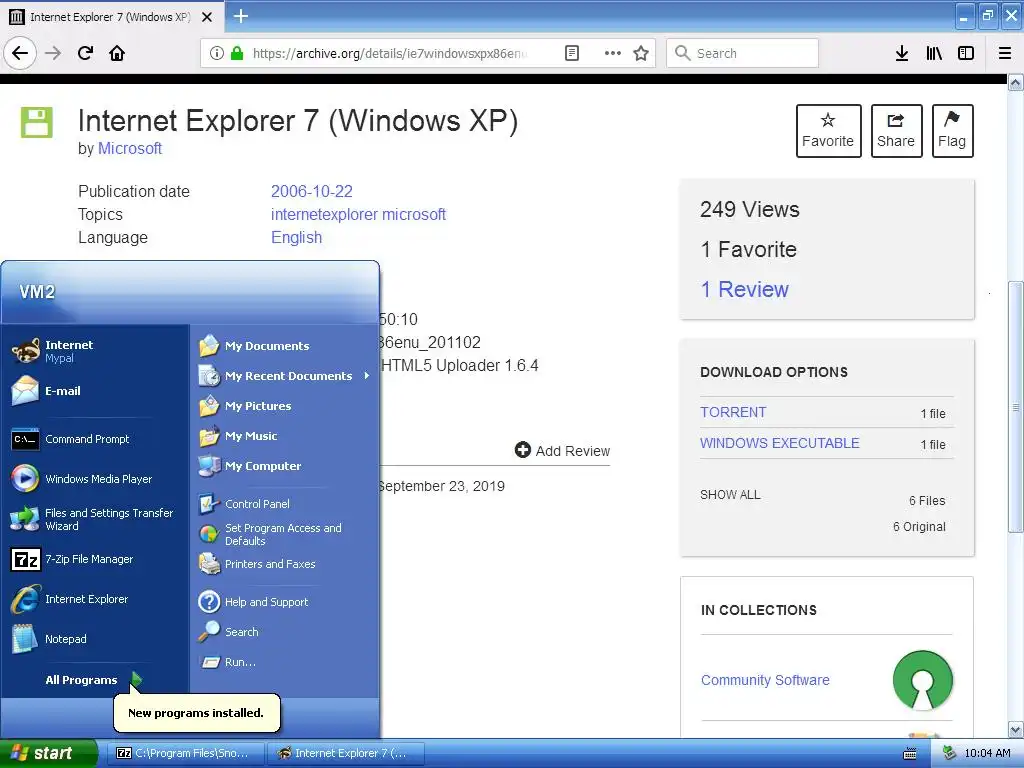Open the browser home page icon
Image resolution: width=1024 pixels, height=768 pixels.
tap(117, 53)
